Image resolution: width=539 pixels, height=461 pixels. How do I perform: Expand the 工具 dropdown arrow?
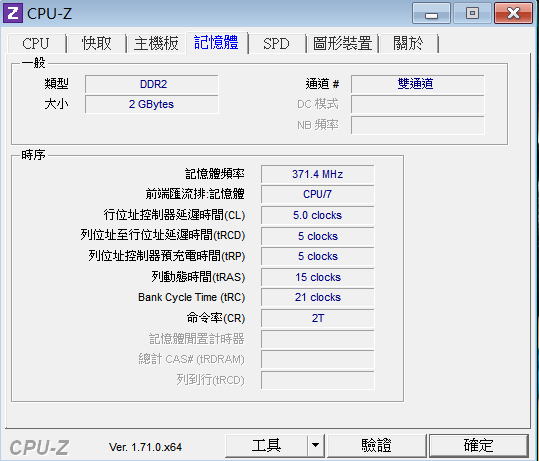315,446
